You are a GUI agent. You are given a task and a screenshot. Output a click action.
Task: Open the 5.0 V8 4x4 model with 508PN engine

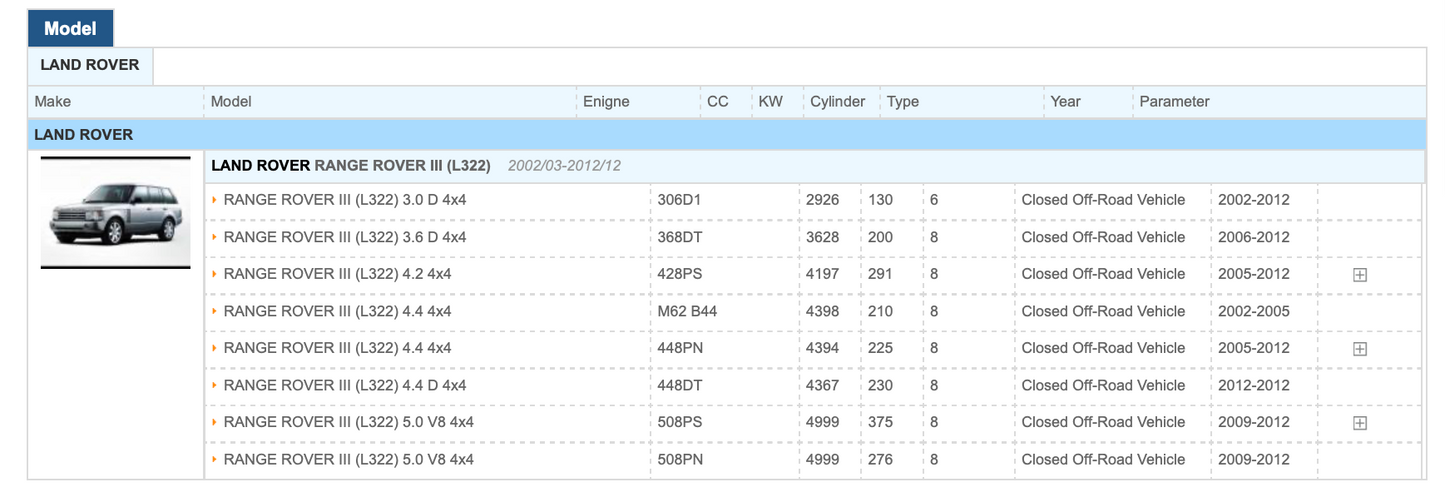[x=349, y=459]
